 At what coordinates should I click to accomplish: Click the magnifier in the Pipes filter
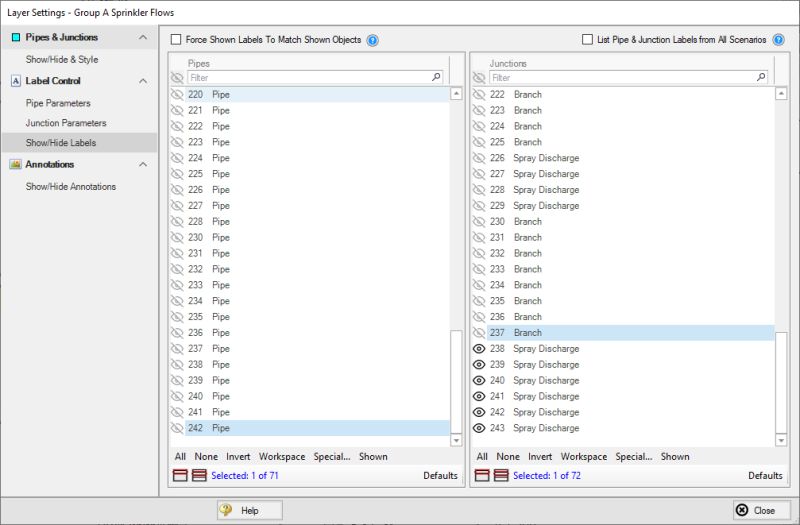[x=436, y=77]
